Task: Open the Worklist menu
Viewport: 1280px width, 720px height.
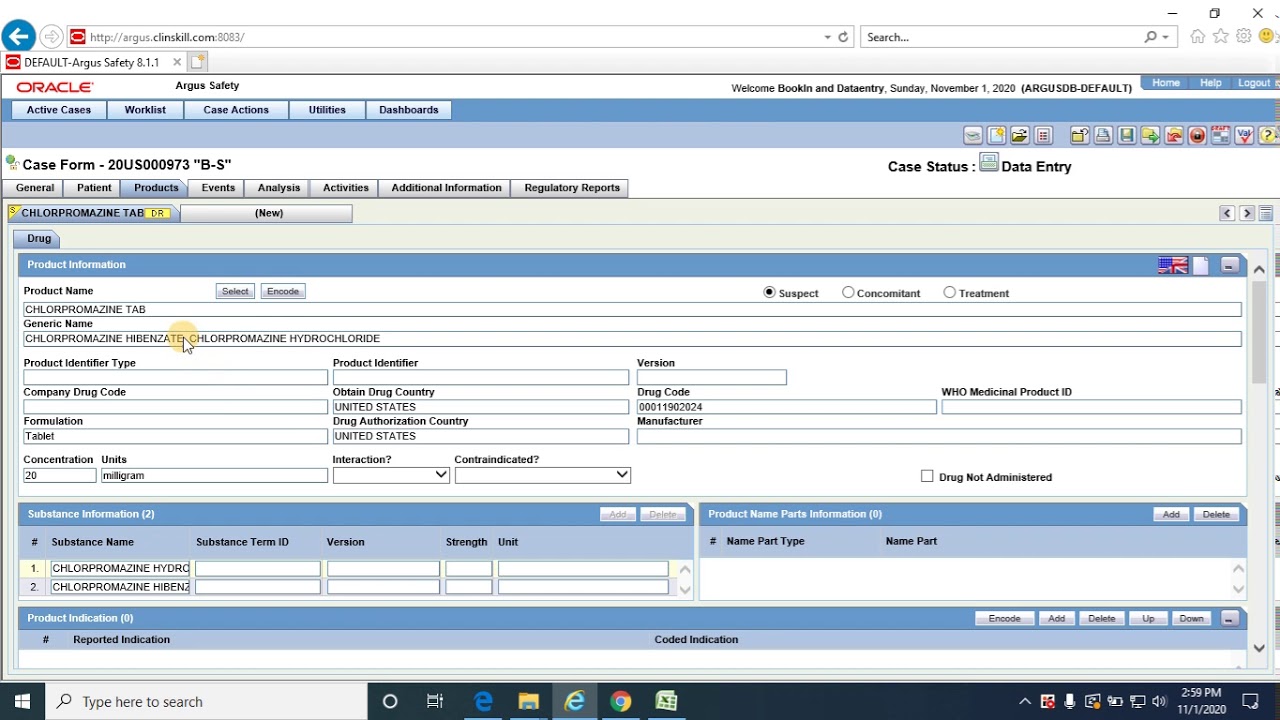Action: click(x=145, y=110)
